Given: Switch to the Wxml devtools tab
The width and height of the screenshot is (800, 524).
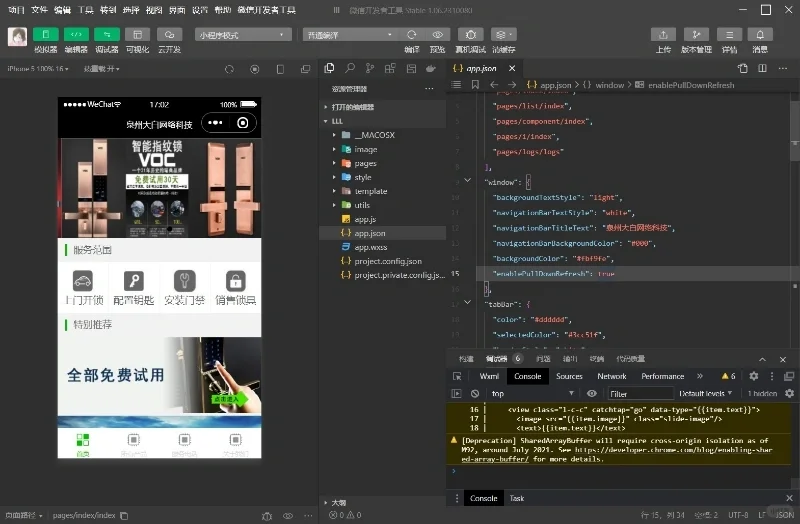Looking at the screenshot, I should 489,377.
